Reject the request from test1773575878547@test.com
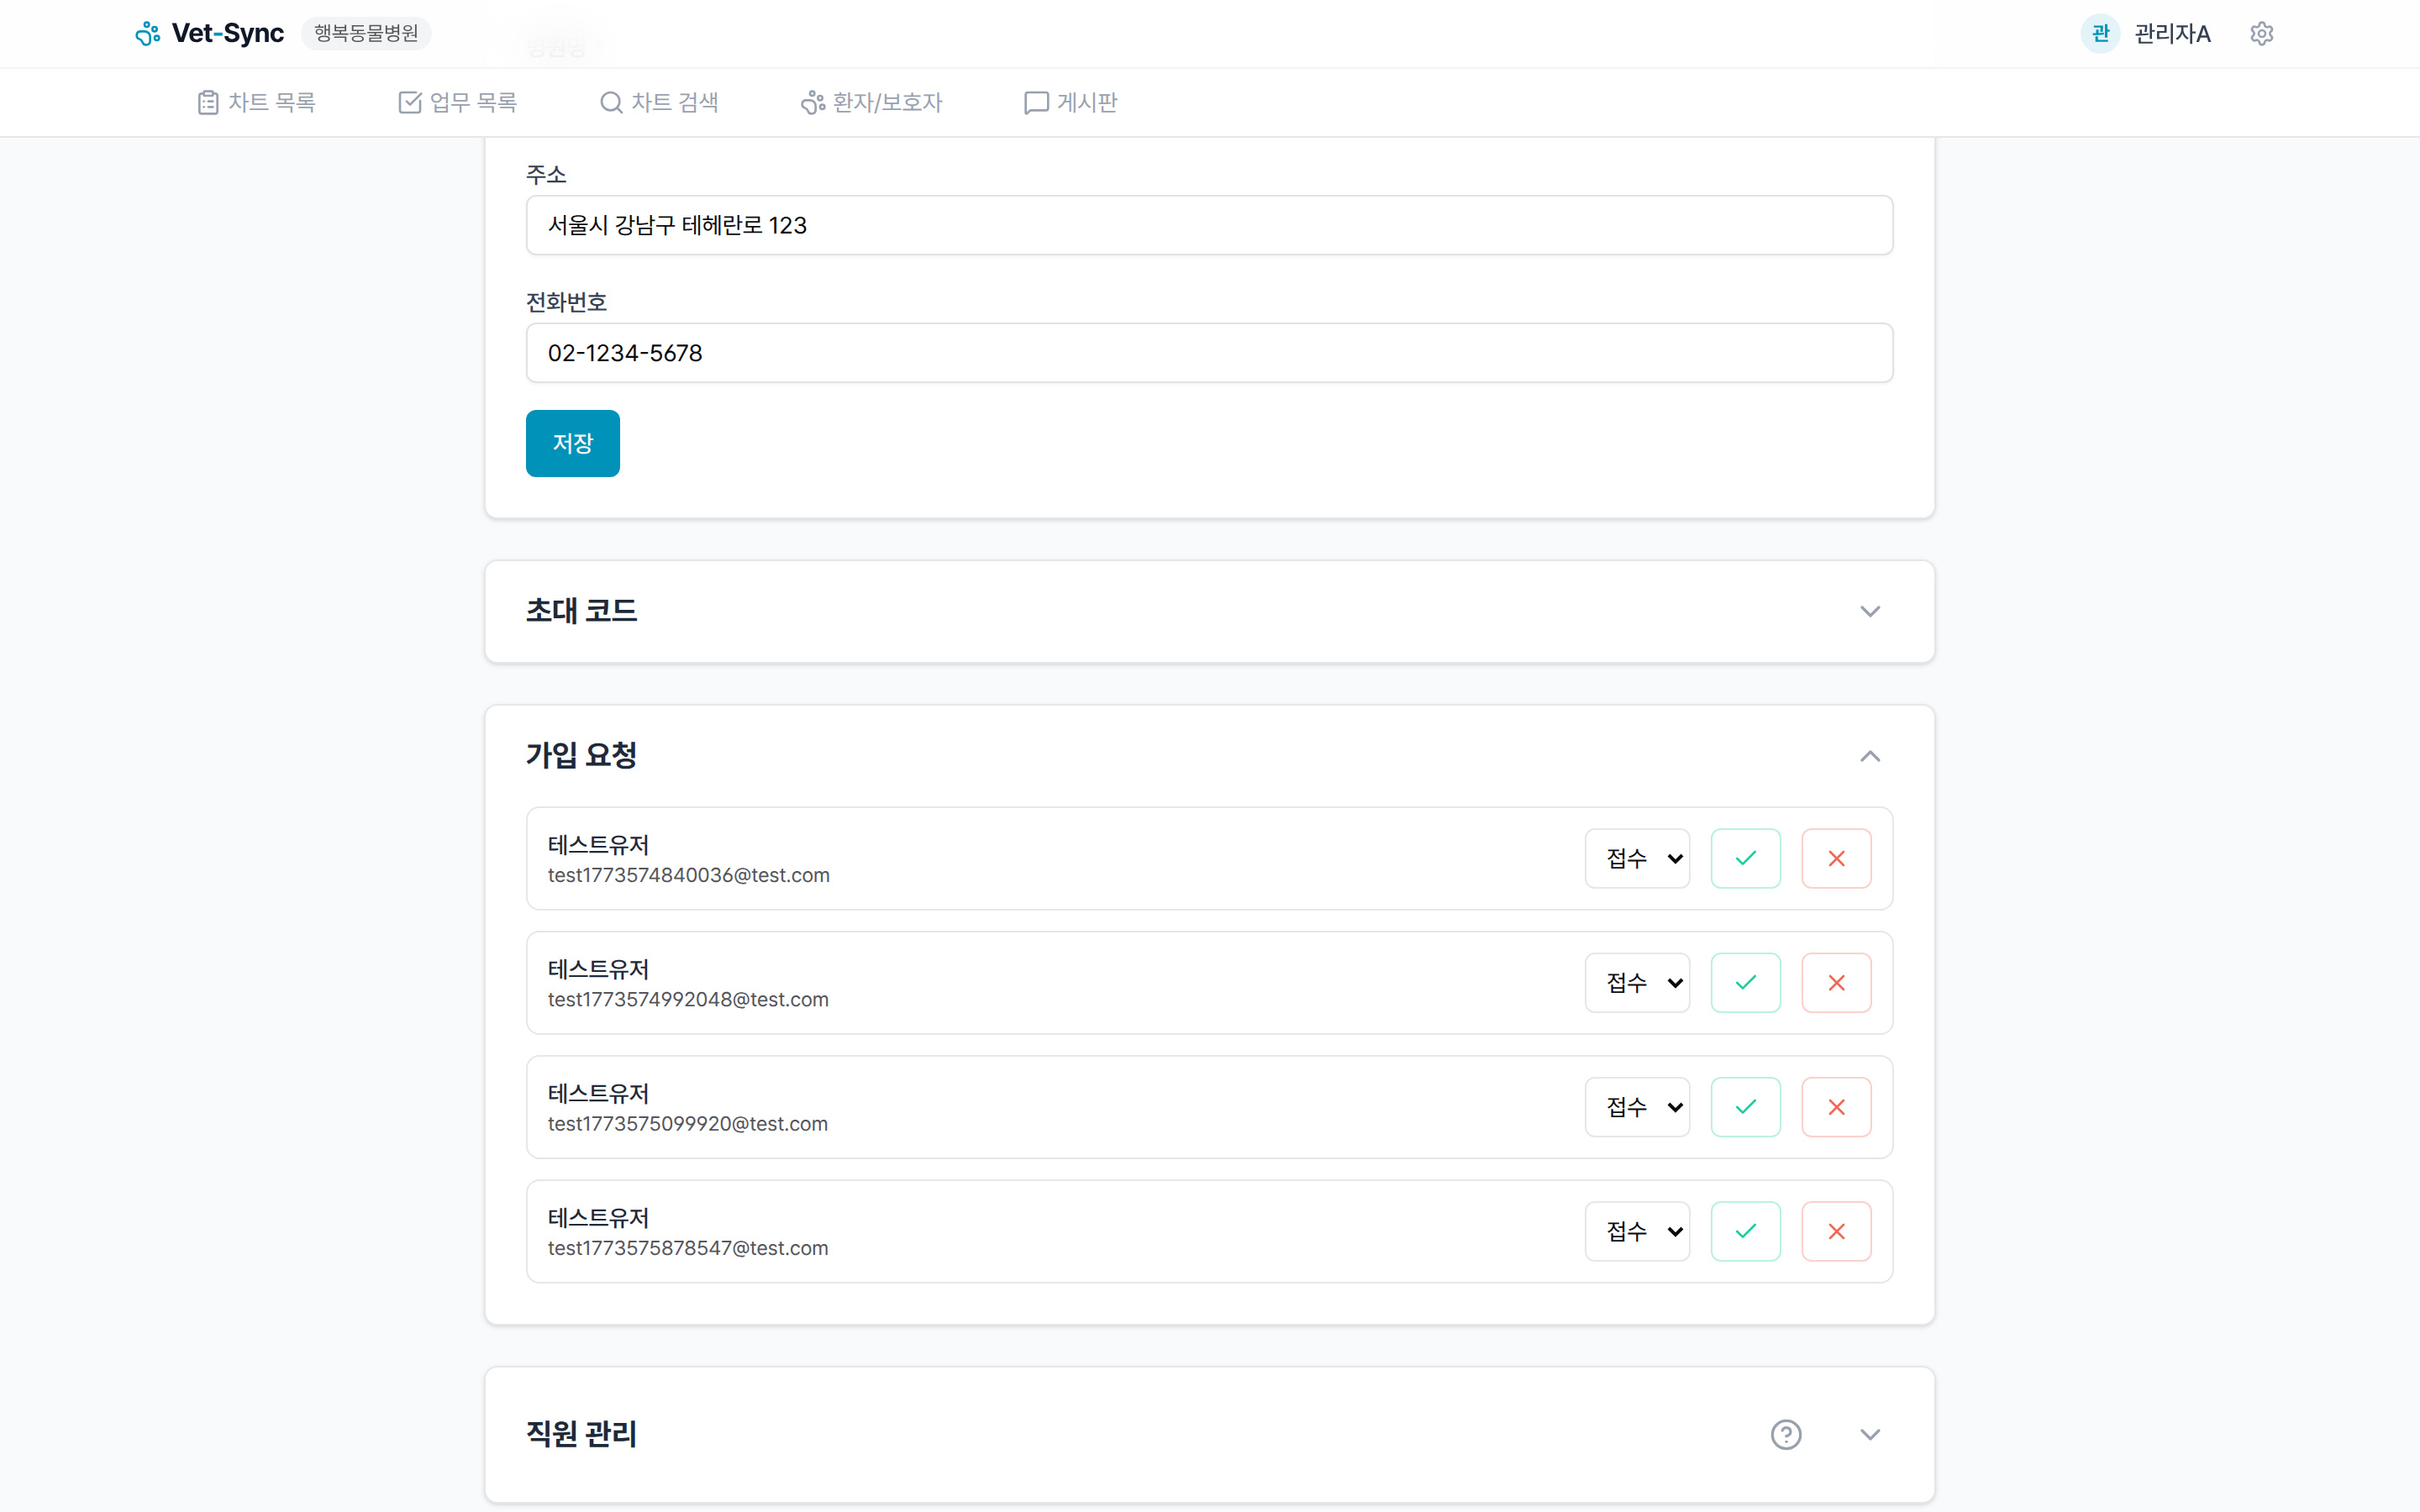 coord(1836,1231)
